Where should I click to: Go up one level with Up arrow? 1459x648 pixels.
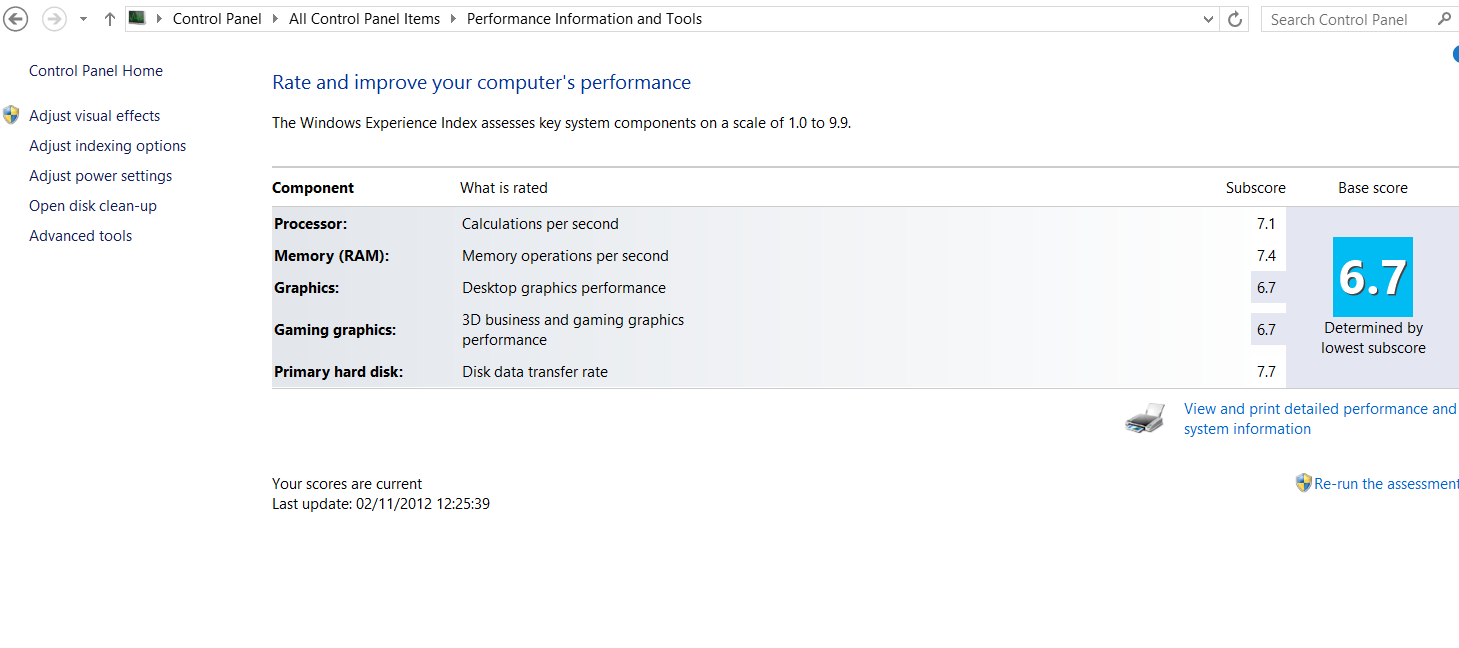(110, 19)
